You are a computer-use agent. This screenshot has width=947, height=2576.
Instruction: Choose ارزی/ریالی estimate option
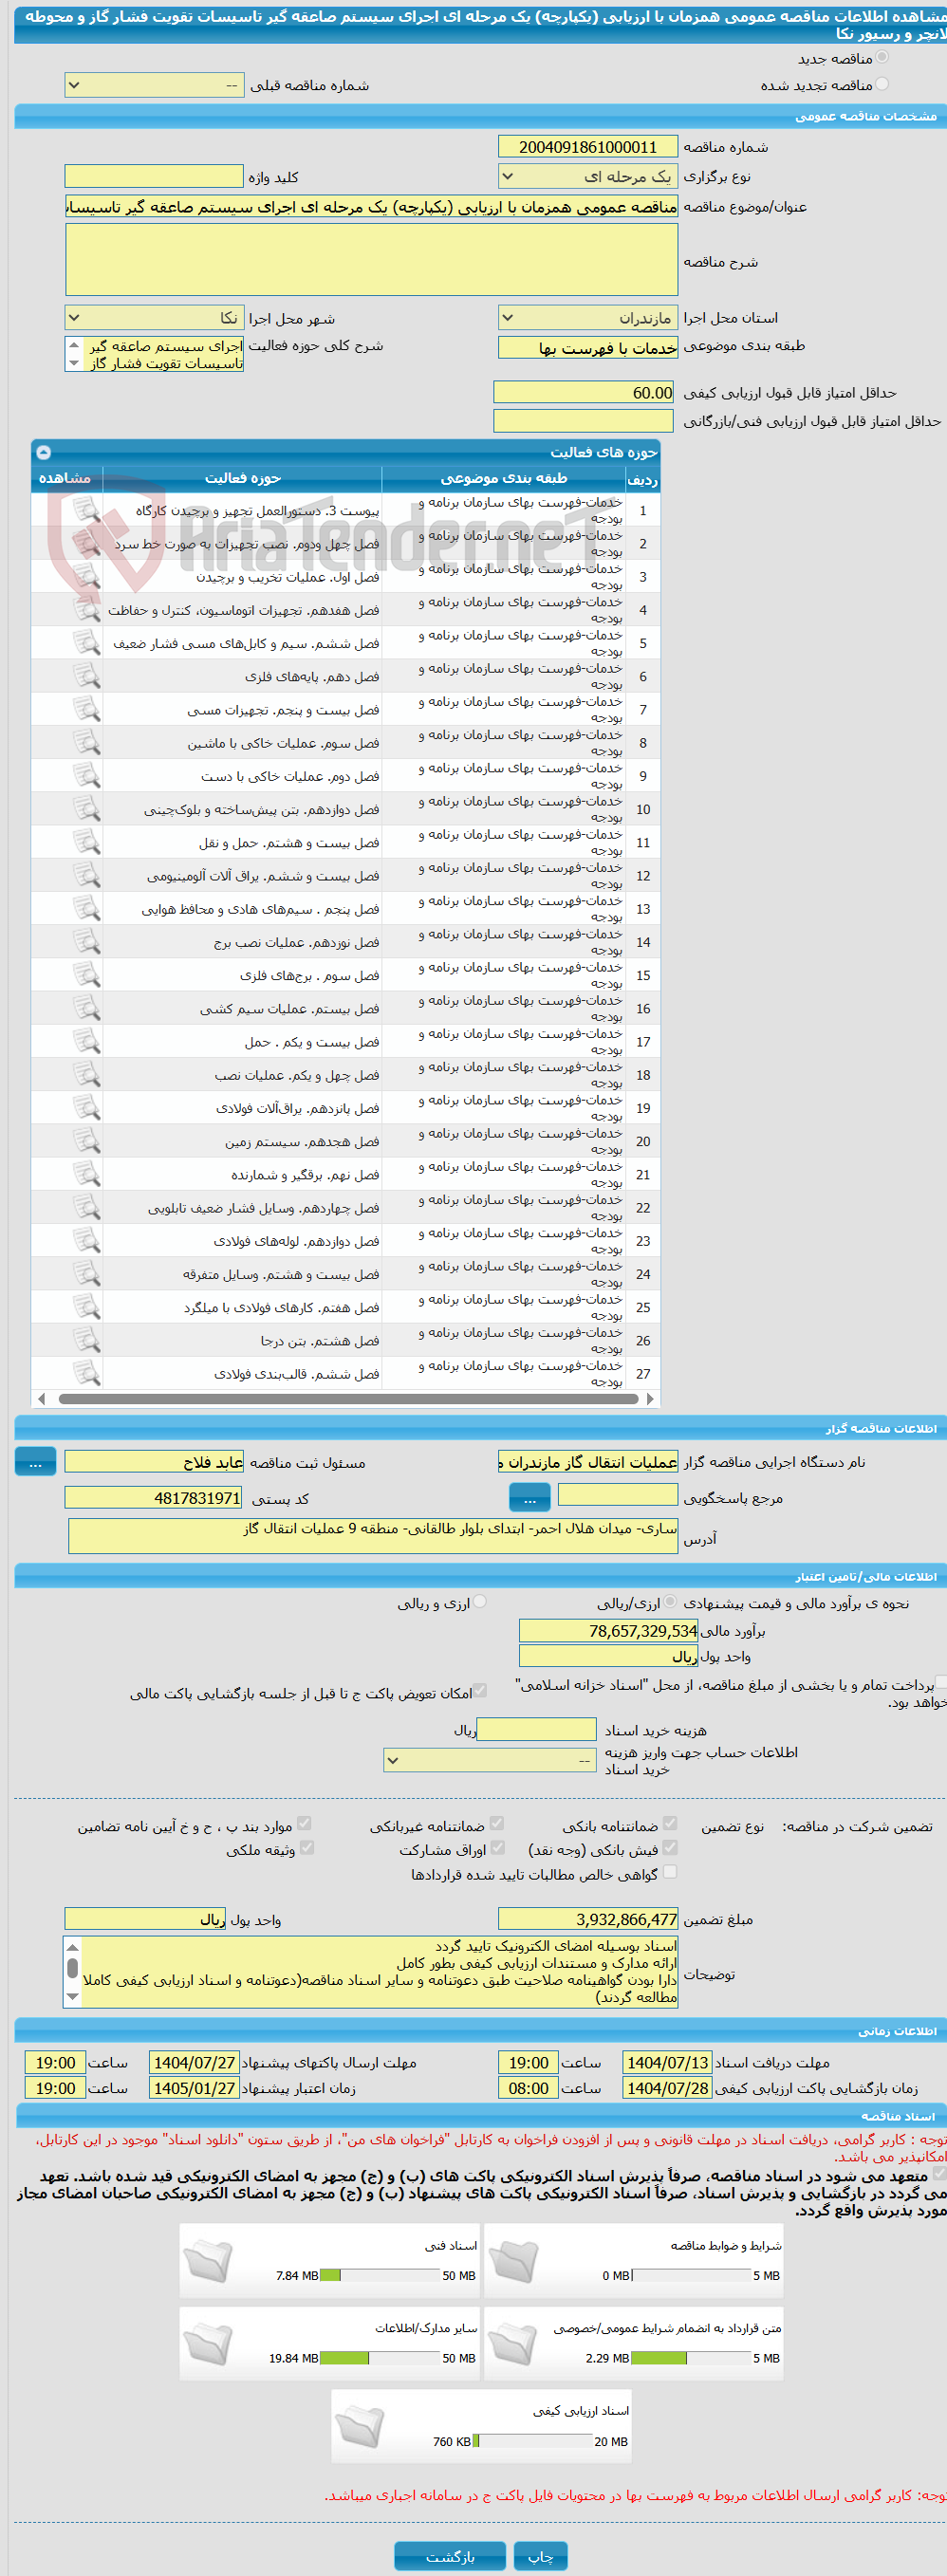click(x=670, y=1601)
